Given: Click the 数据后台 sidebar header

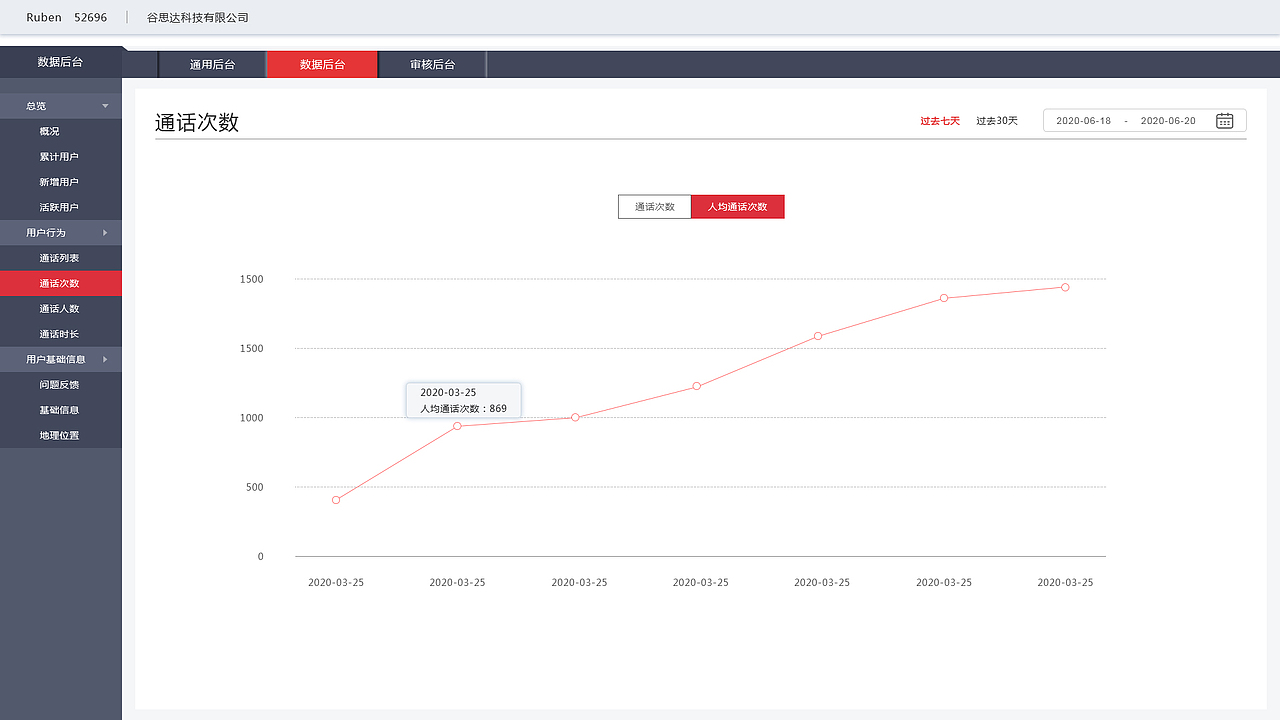Looking at the screenshot, I should coord(60,62).
